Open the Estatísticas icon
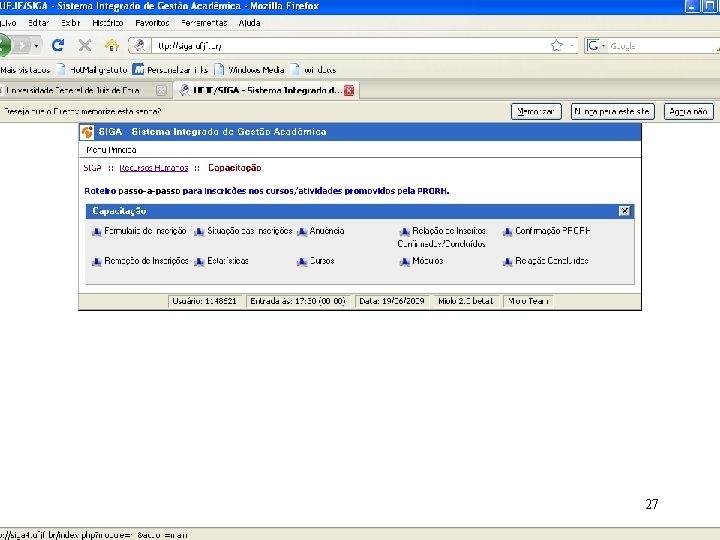720x540 pixels. click(x=199, y=262)
